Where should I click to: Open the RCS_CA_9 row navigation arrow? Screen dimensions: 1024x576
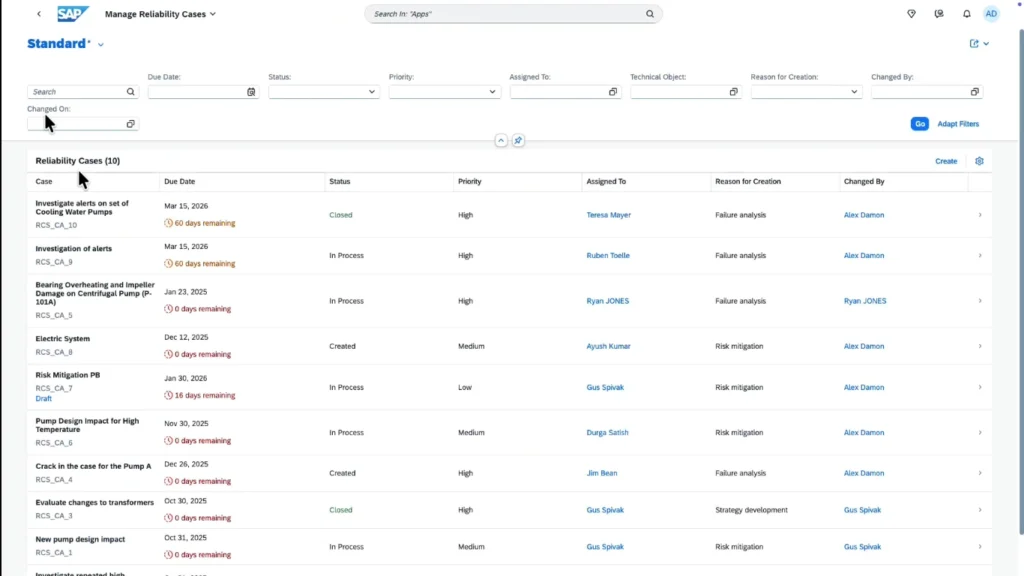pyautogui.click(x=980, y=255)
